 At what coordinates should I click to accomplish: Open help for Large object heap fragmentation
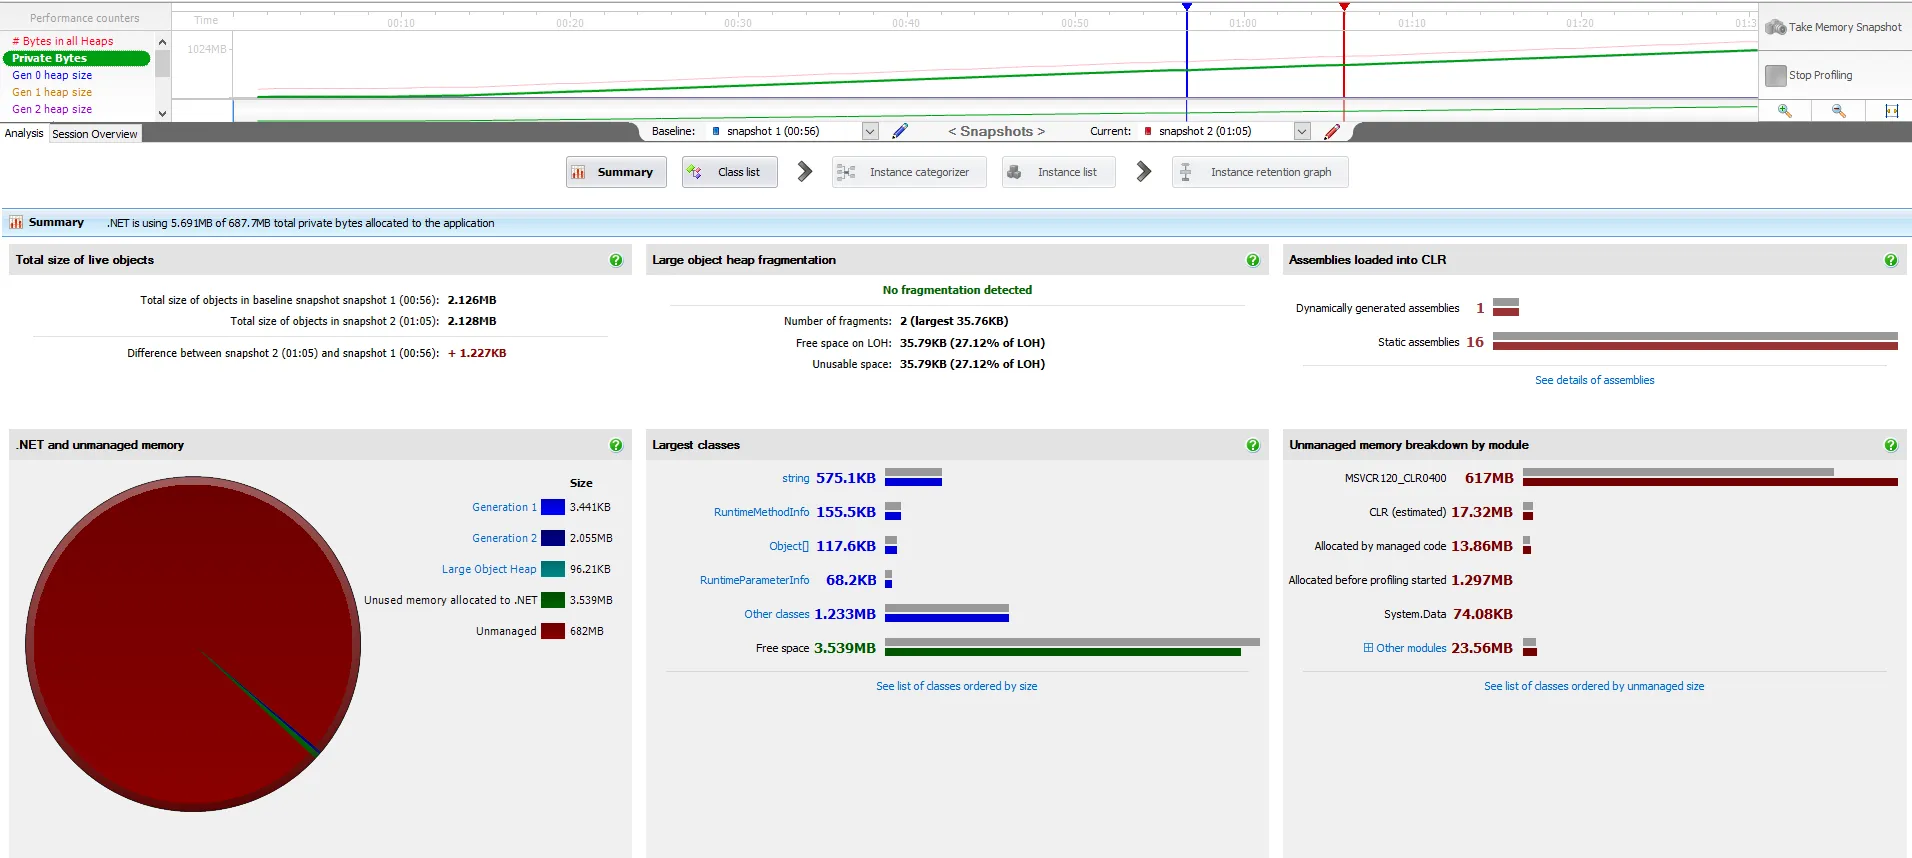pyautogui.click(x=1253, y=260)
